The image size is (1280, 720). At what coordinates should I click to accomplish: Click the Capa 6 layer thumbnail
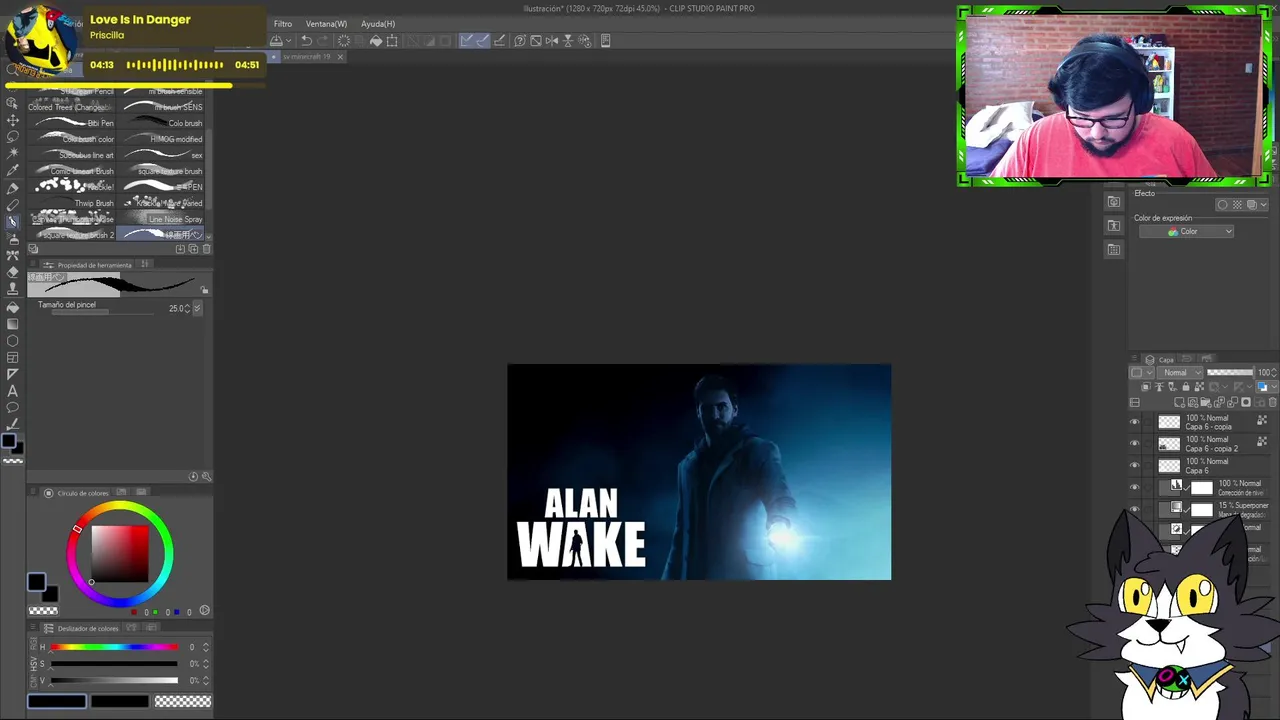point(1169,466)
